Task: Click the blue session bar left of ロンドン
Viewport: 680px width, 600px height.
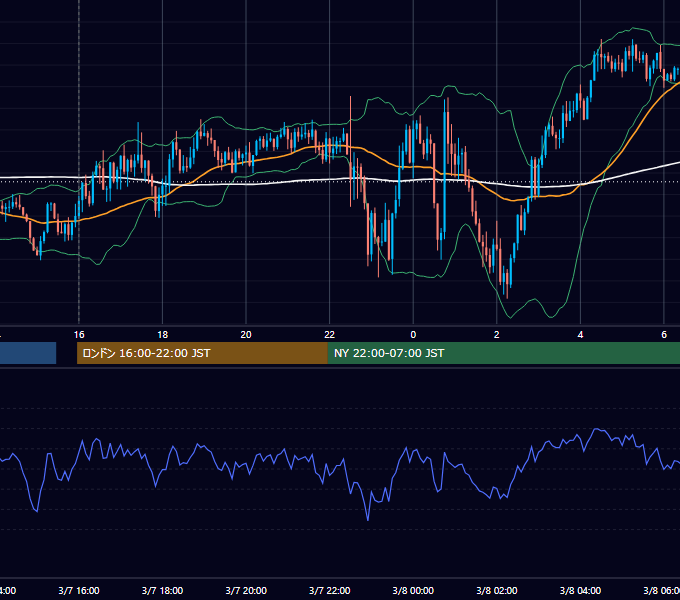Action: tap(28, 353)
